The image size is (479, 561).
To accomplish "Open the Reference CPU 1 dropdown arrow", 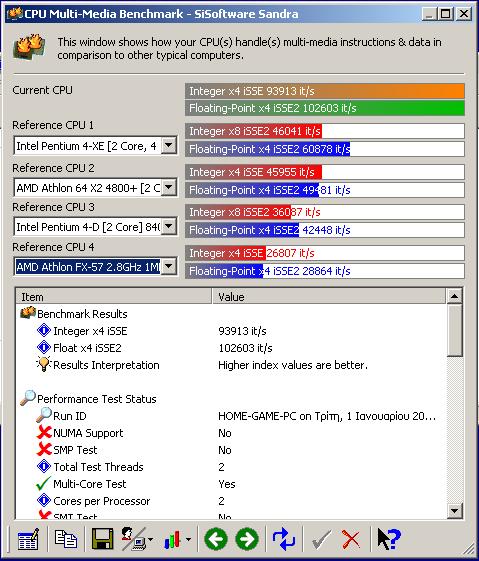I will click(168, 146).
